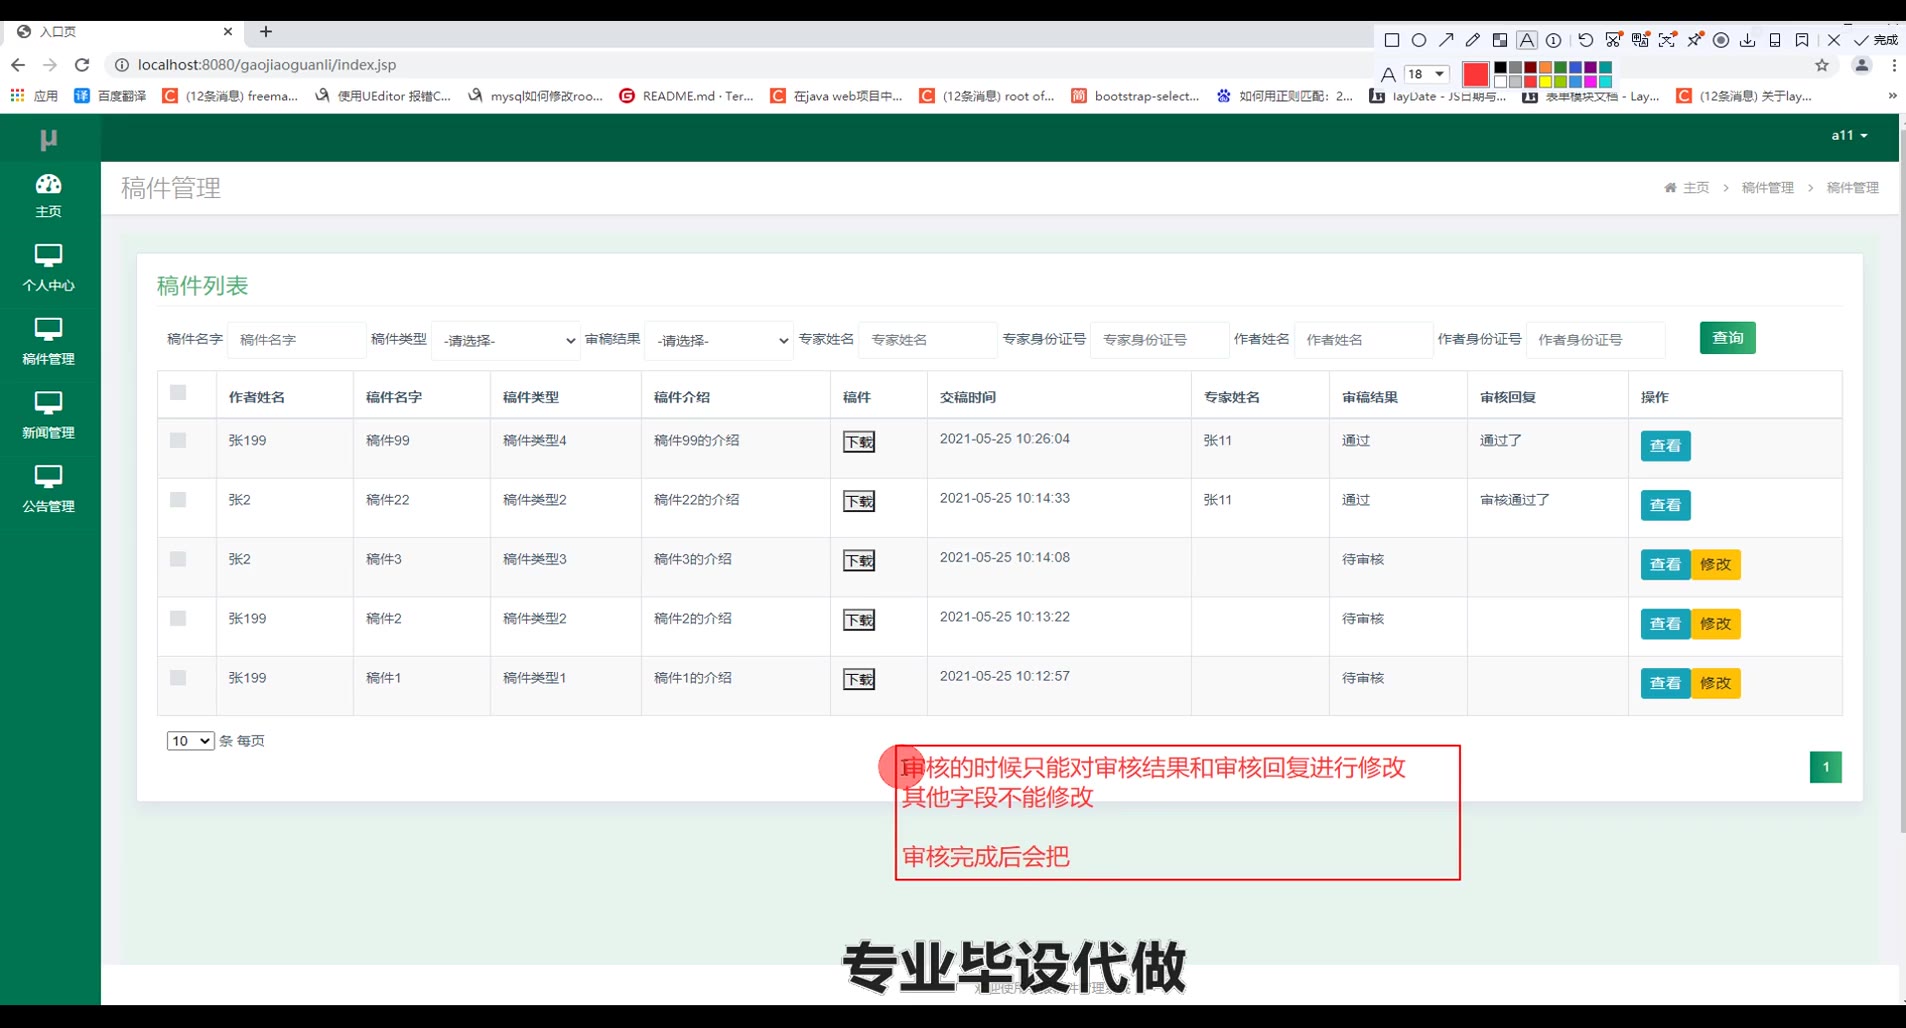Open the 稿件类型 select dropdown

[x=506, y=340]
